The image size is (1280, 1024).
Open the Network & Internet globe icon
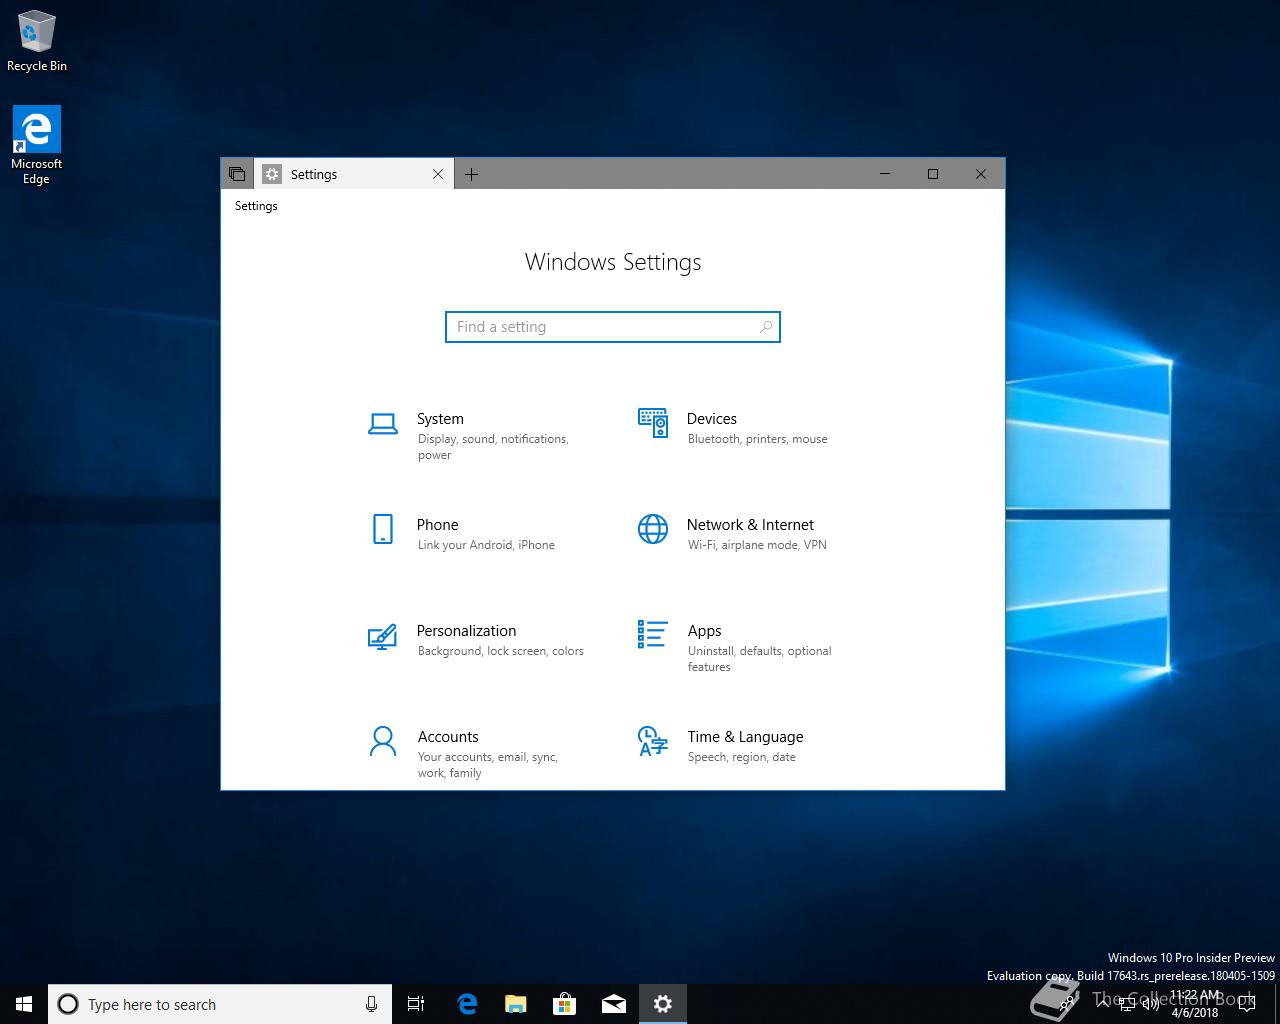click(652, 529)
